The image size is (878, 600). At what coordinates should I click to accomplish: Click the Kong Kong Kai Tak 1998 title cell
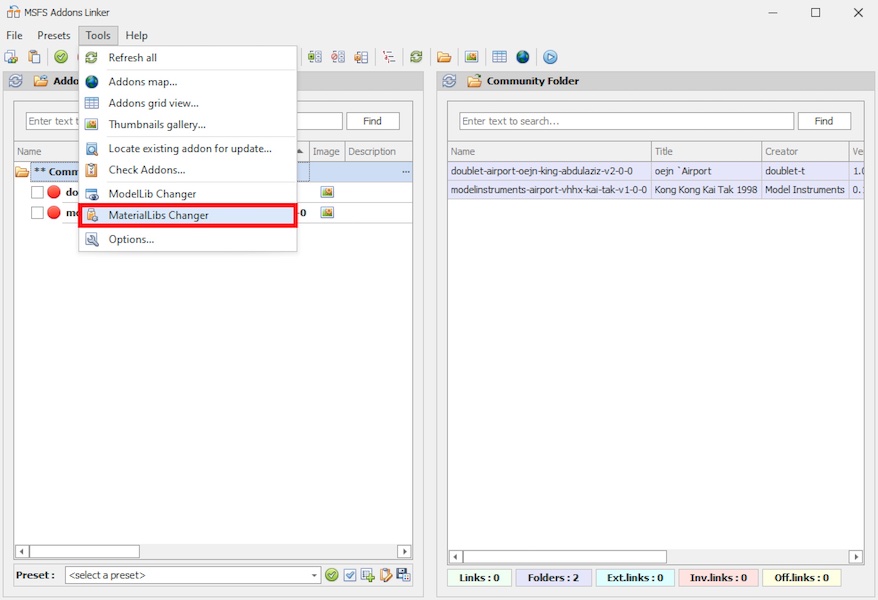(706, 190)
